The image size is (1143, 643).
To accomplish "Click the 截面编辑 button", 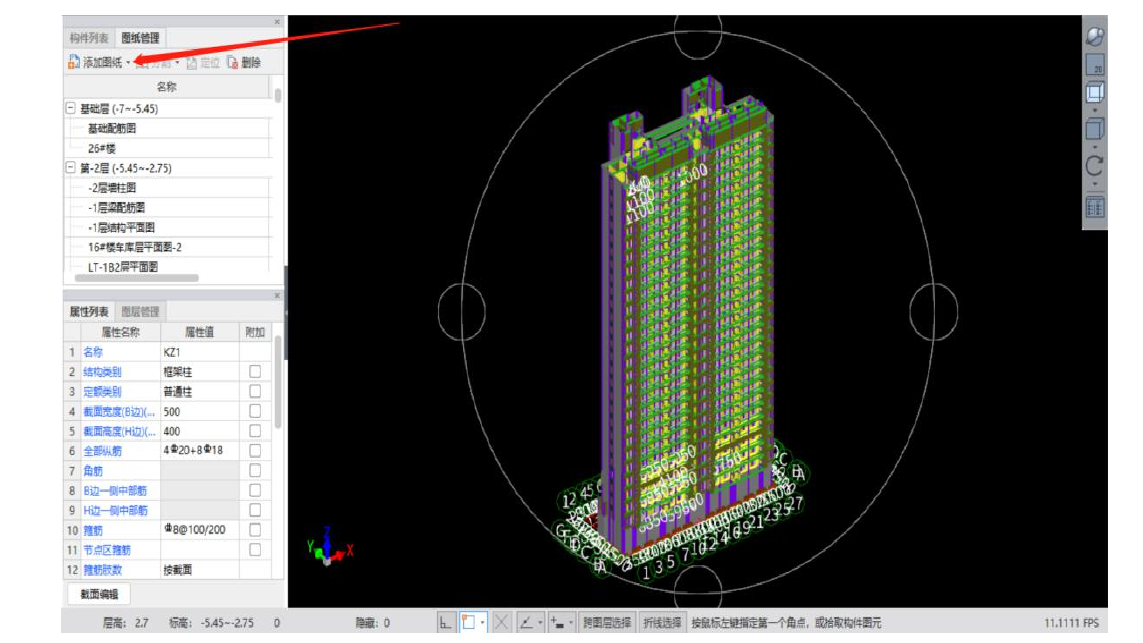I will pos(99,594).
